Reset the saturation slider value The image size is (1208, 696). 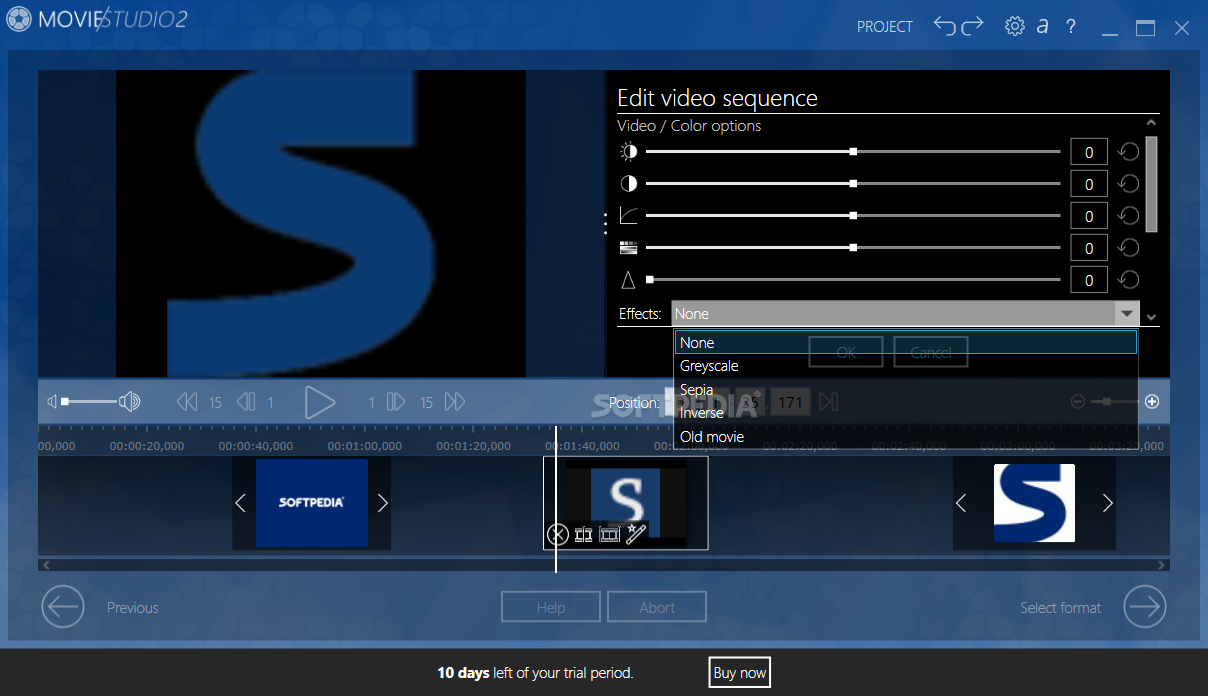coord(1129,248)
